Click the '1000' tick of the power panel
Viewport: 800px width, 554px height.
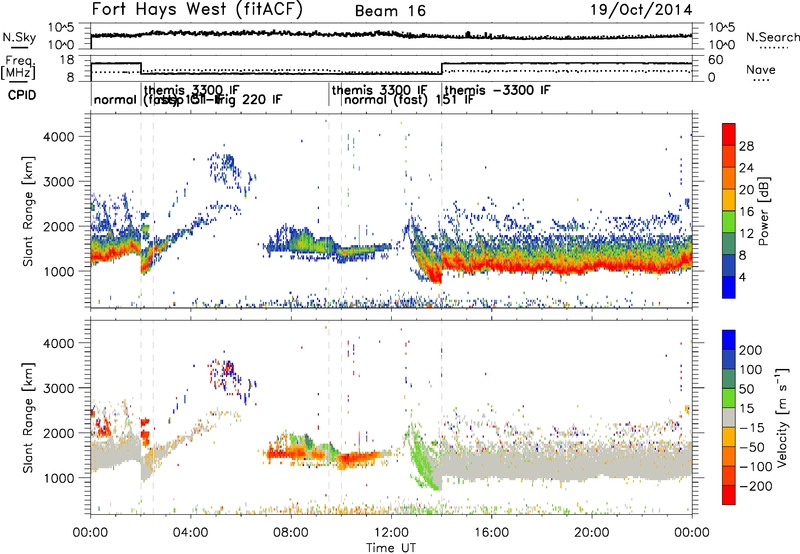click(x=58, y=271)
